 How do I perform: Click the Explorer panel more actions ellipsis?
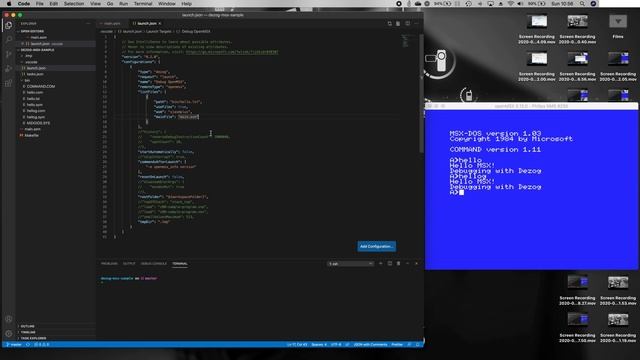coord(88,24)
